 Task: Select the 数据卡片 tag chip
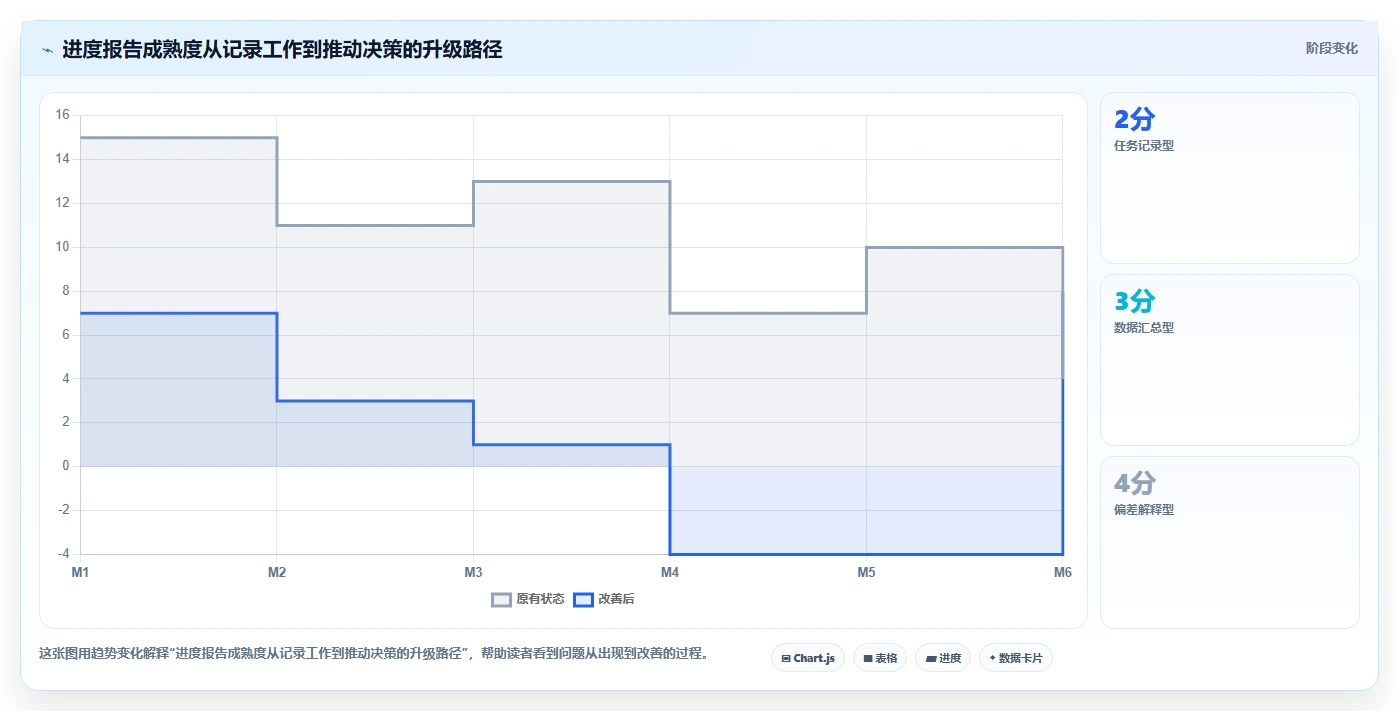[x=1016, y=658]
